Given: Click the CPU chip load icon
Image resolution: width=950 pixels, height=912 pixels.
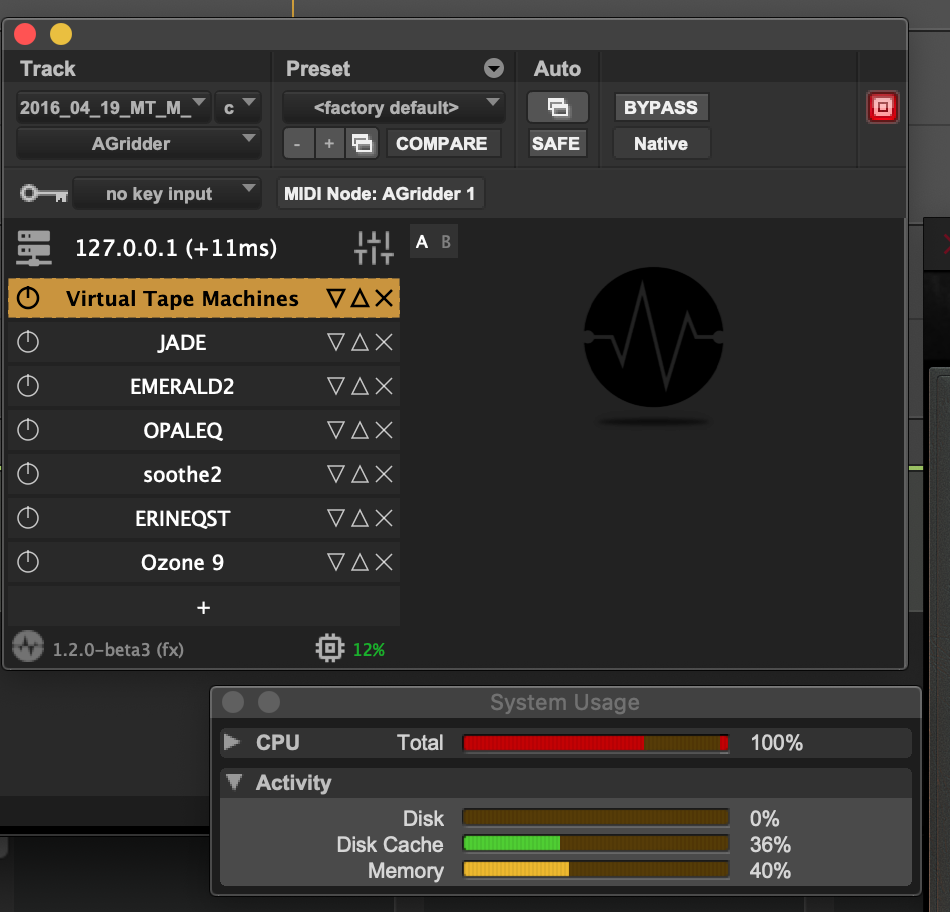Looking at the screenshot, I should pyautogui.click(x=330, y=648).
